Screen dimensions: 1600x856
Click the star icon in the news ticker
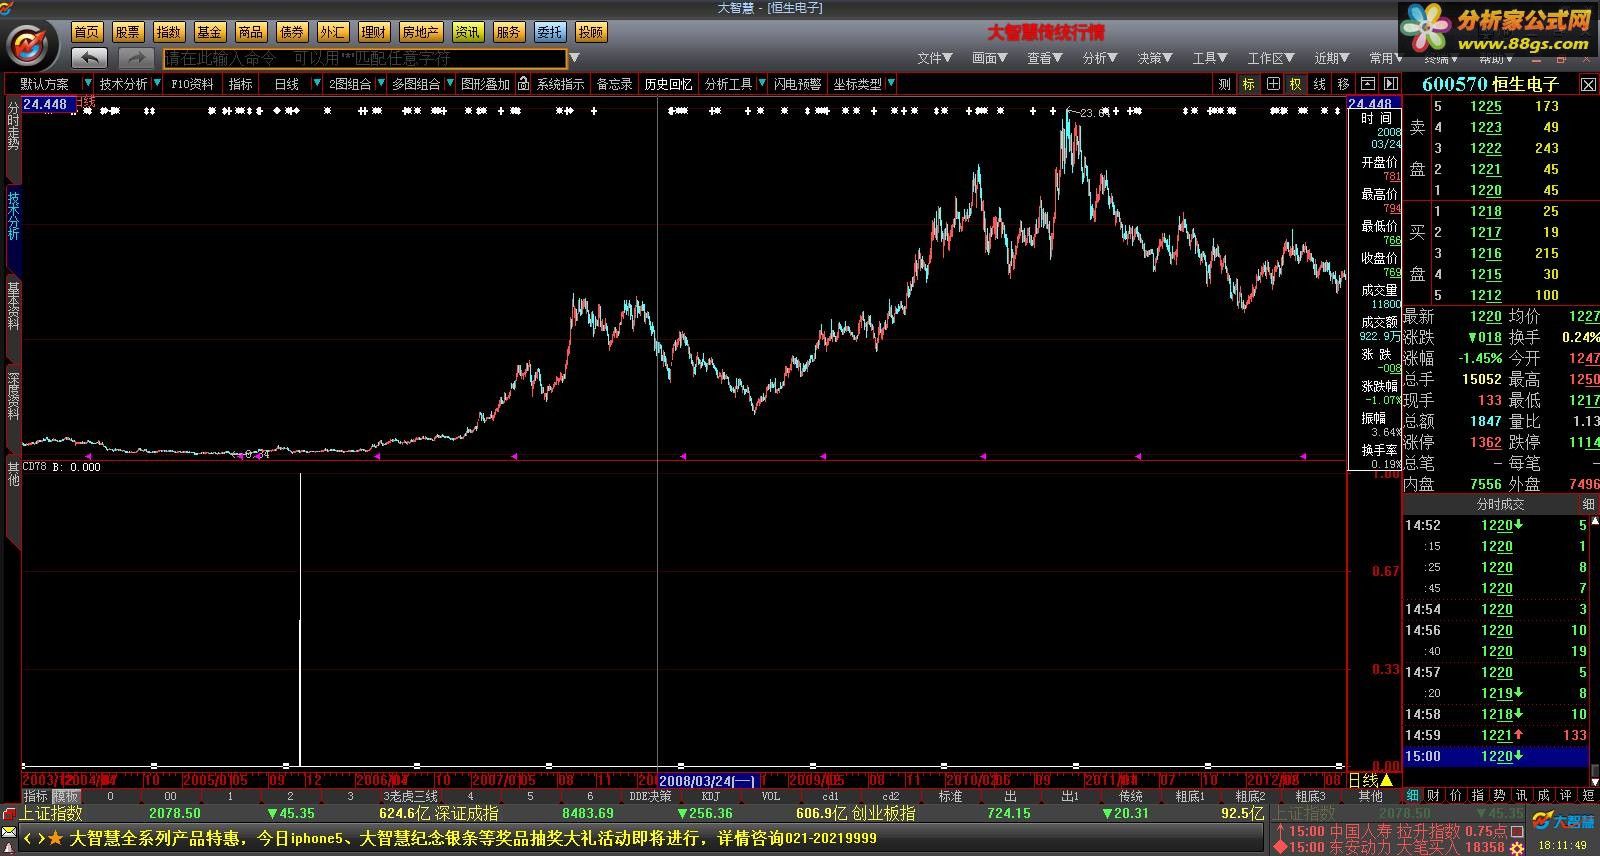click(x=55, y=839)
